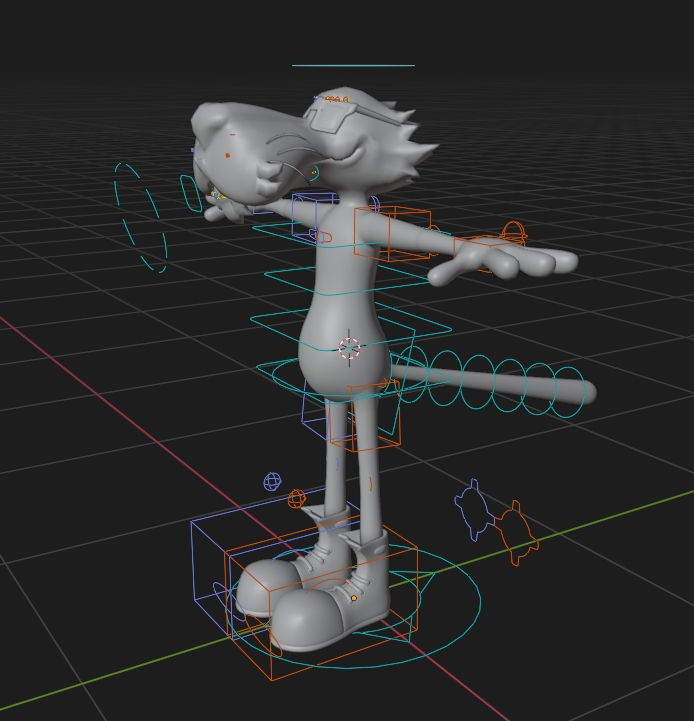Select the large dashed teal ellipse control
This screenshot has width=694, height=721.
[x=140, y=218]
